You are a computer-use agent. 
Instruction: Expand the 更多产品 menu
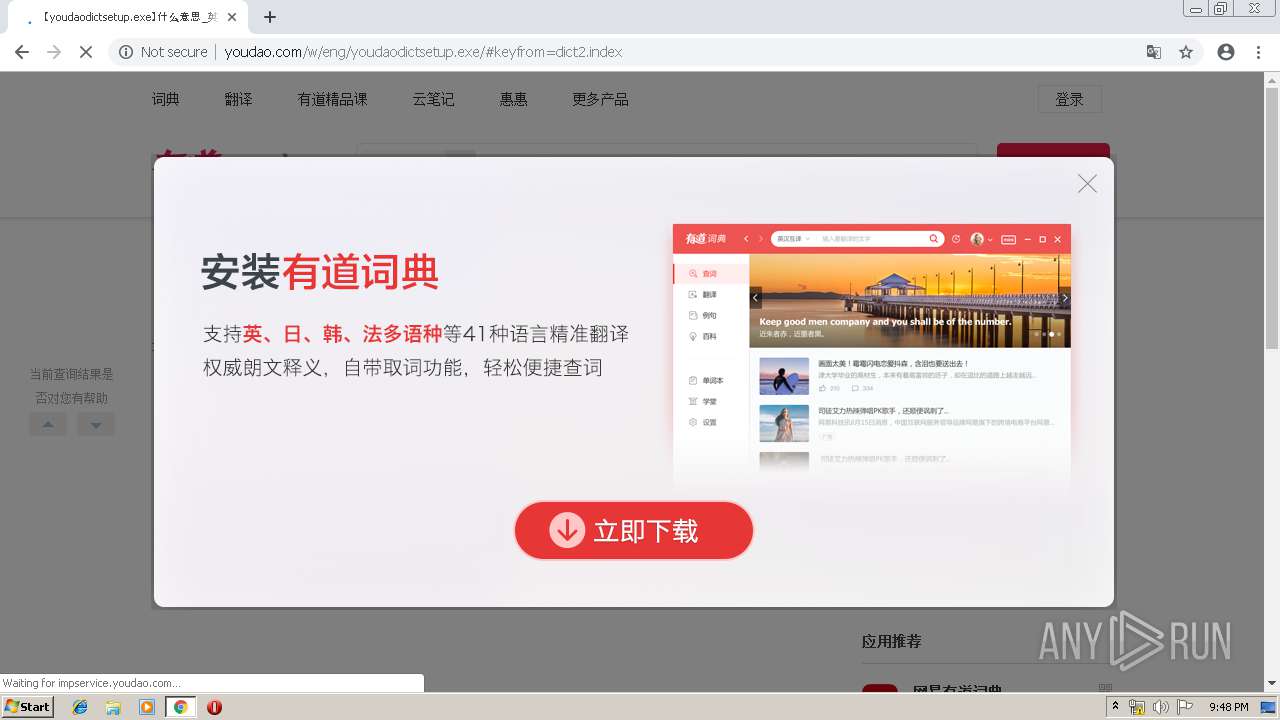[600, 99]
